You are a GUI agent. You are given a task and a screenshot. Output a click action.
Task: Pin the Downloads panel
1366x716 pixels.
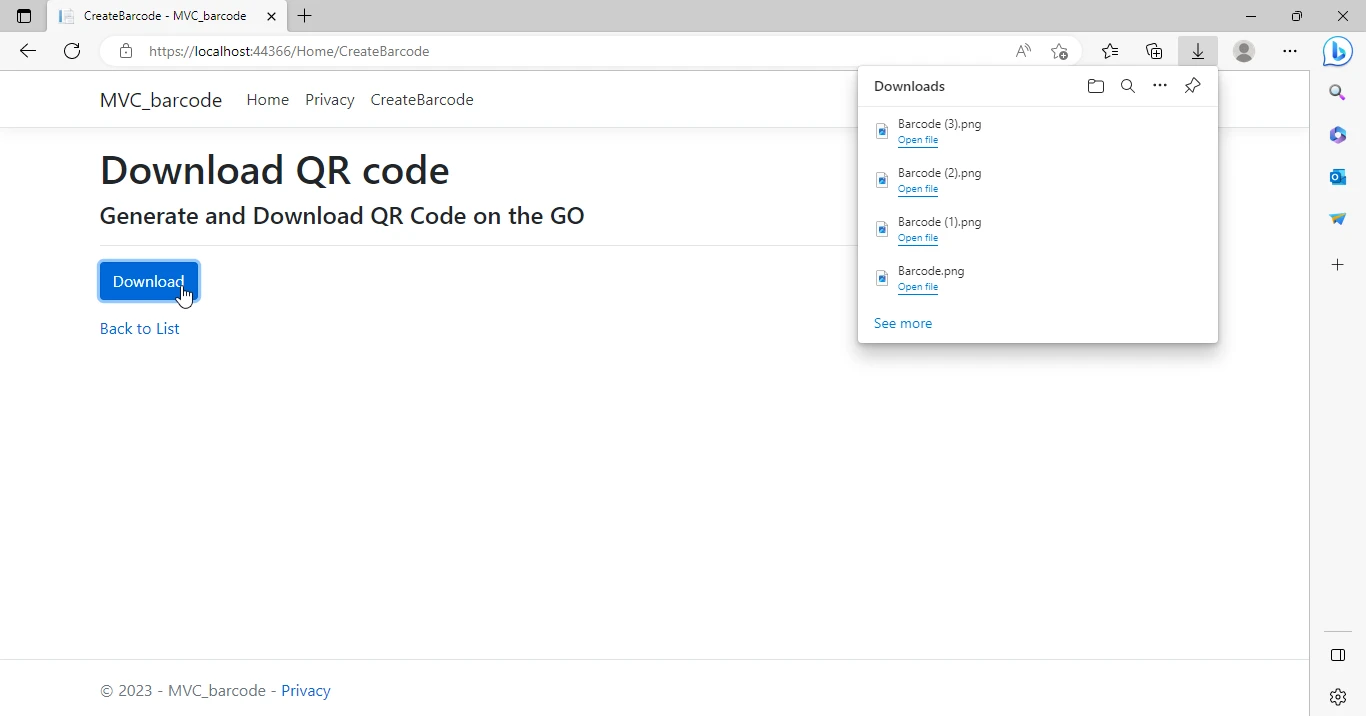point(1192,86)
